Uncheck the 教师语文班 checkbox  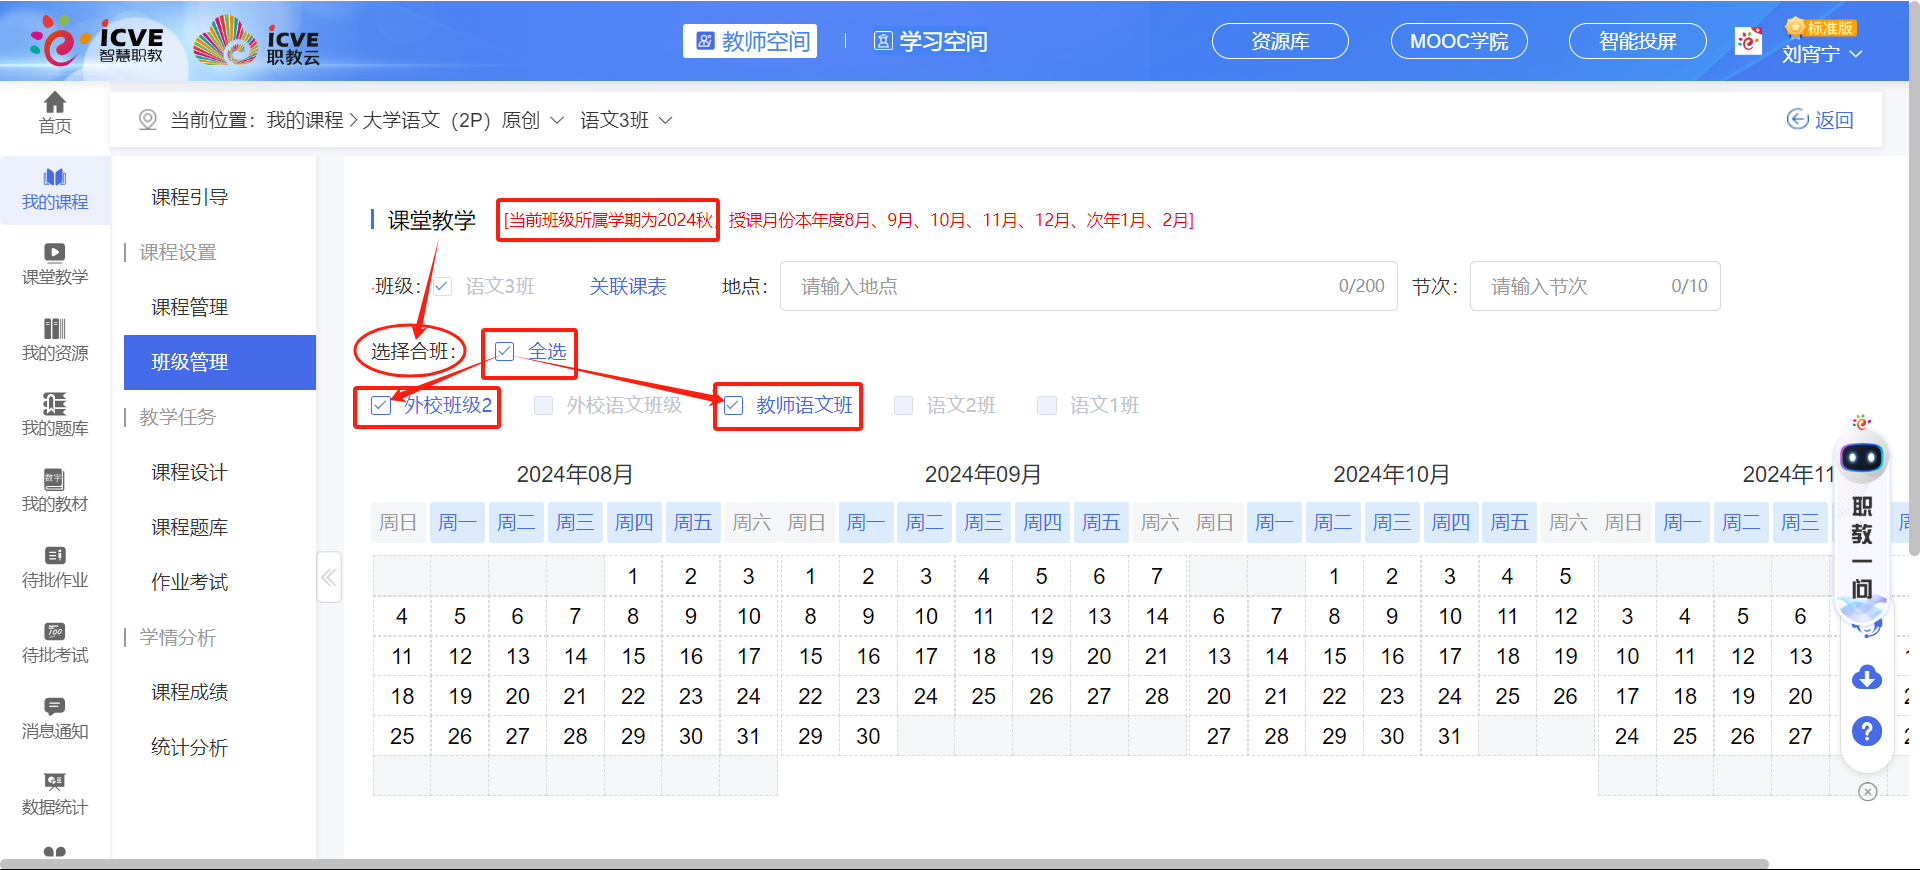click(734, 405)
